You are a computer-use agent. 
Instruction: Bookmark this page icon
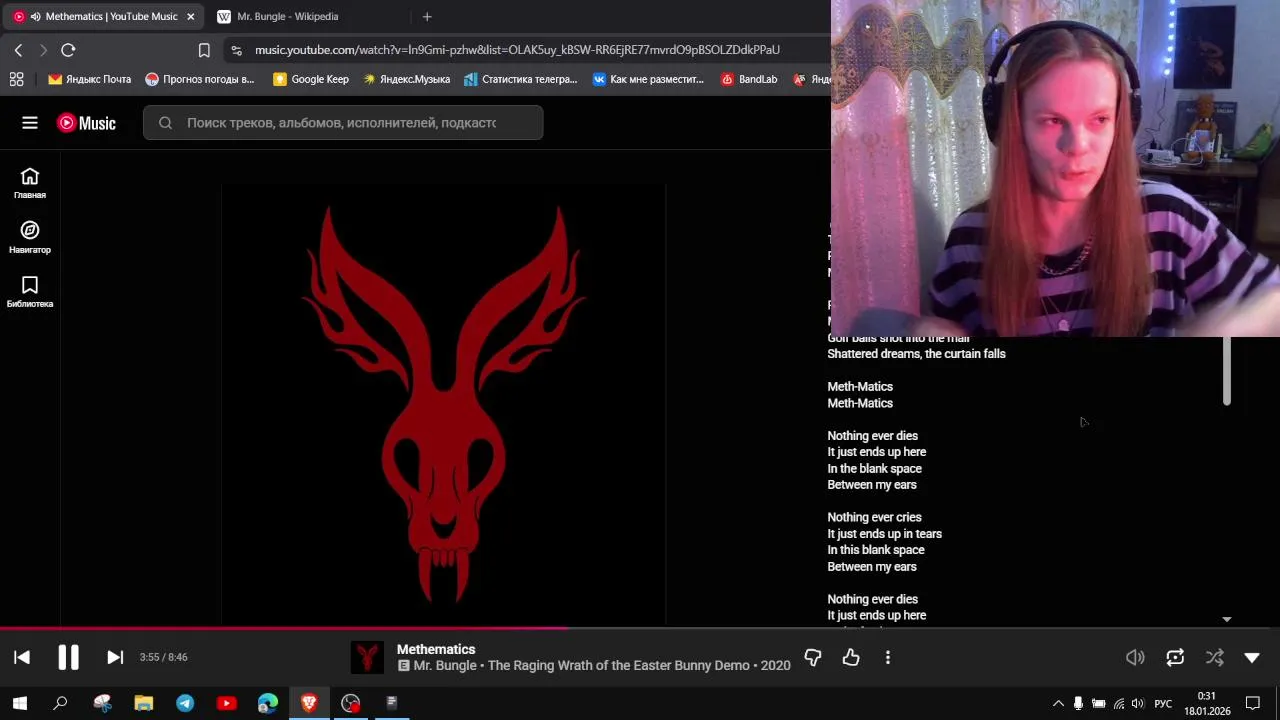pos(204,50)
